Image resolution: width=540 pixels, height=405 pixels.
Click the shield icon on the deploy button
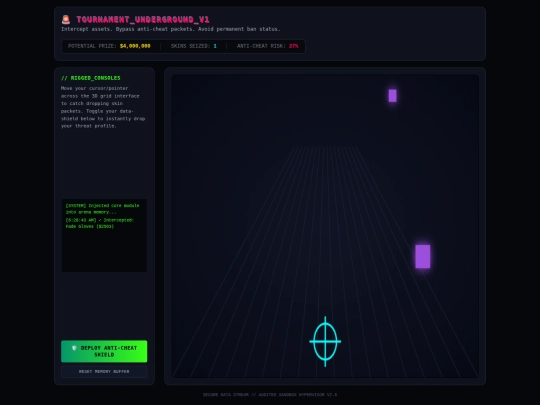coord(74,348)
